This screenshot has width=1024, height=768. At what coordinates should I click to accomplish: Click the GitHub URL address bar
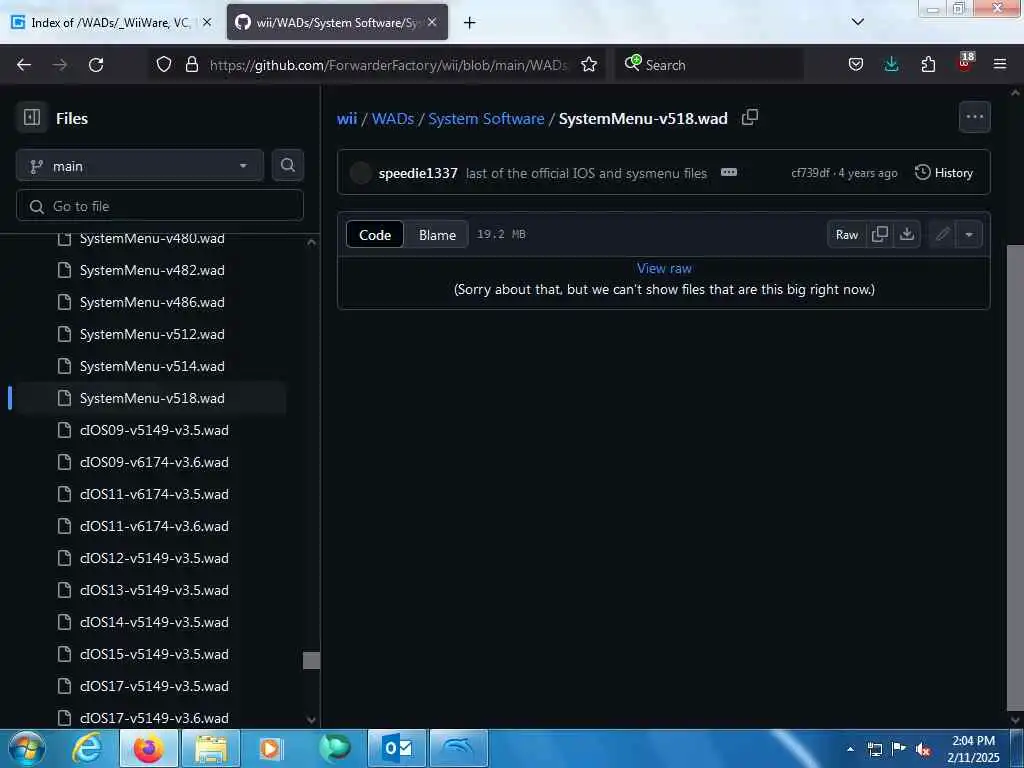pos(389,65)
